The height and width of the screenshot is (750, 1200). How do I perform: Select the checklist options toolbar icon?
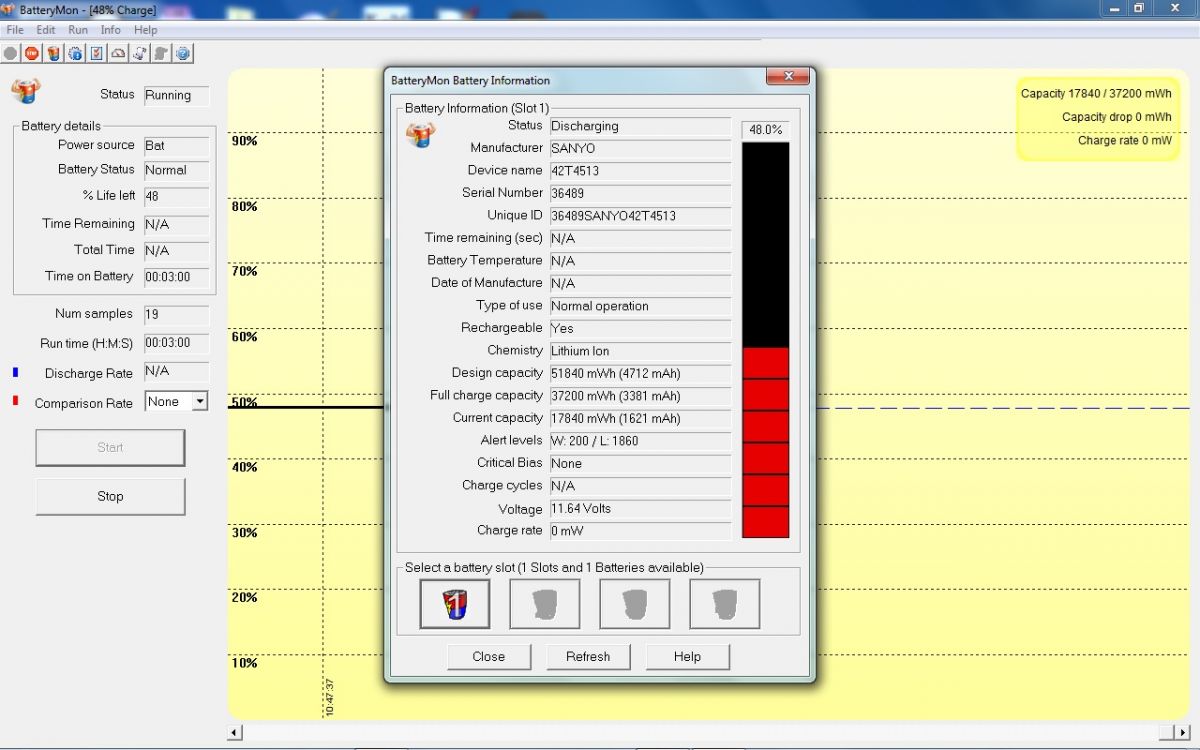point(95,53)
